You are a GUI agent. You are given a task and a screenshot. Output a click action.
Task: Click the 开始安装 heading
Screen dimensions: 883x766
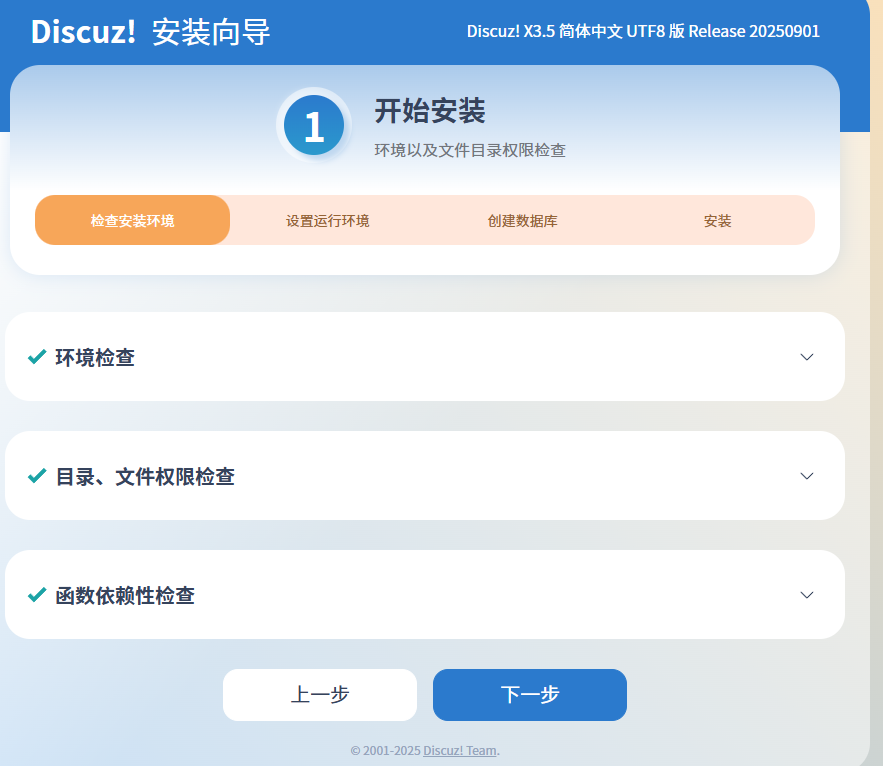tap(430, 110)
